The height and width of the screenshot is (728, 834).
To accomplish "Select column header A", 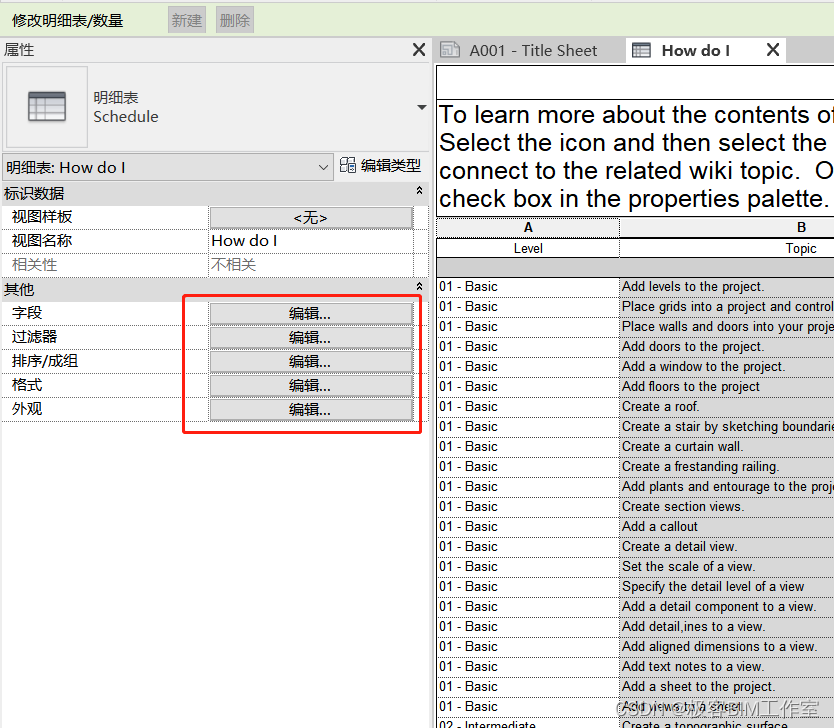I will click(x=528, y=228).
